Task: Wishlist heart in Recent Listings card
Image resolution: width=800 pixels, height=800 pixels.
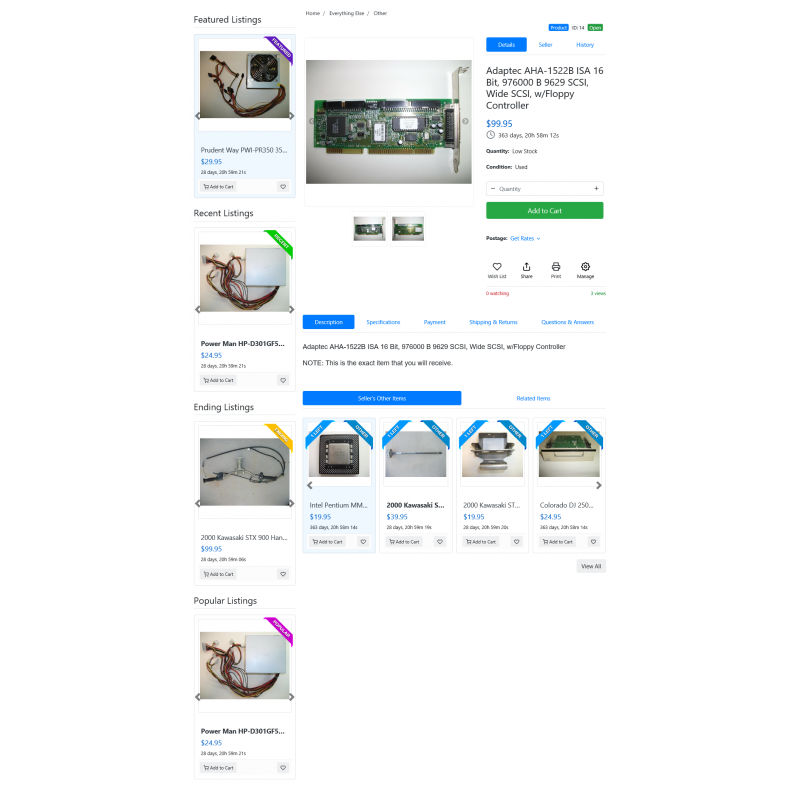Action: pos(283,380)
